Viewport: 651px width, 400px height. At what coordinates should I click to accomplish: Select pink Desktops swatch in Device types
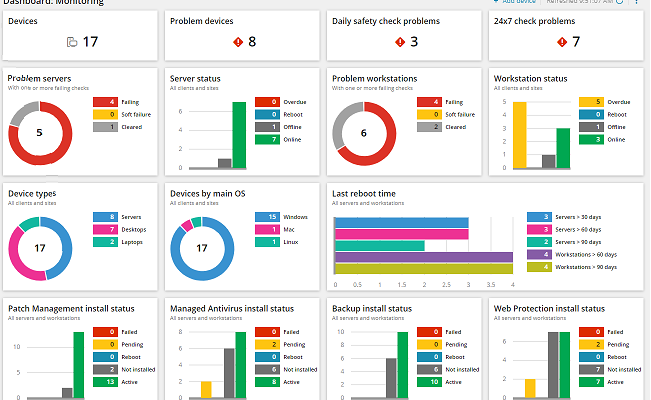(x=105, y=229)
